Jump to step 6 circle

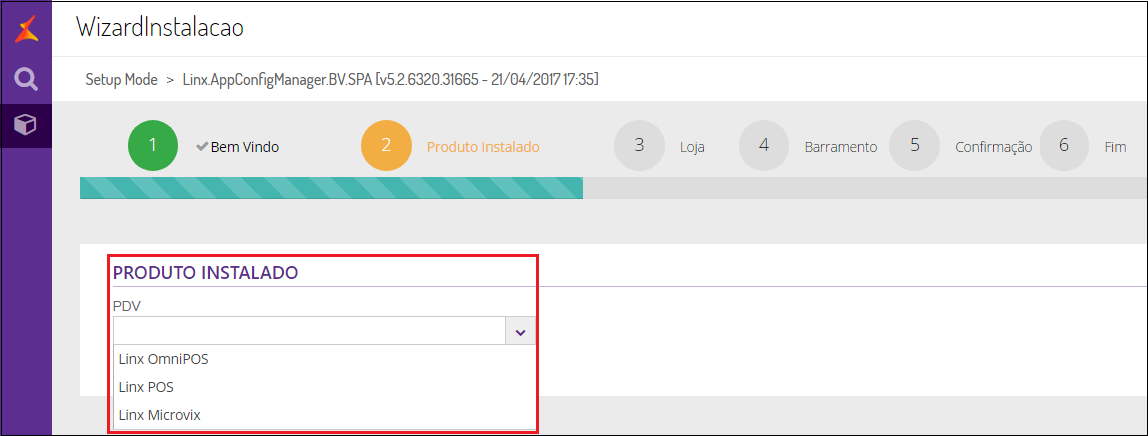point(1064,146)
